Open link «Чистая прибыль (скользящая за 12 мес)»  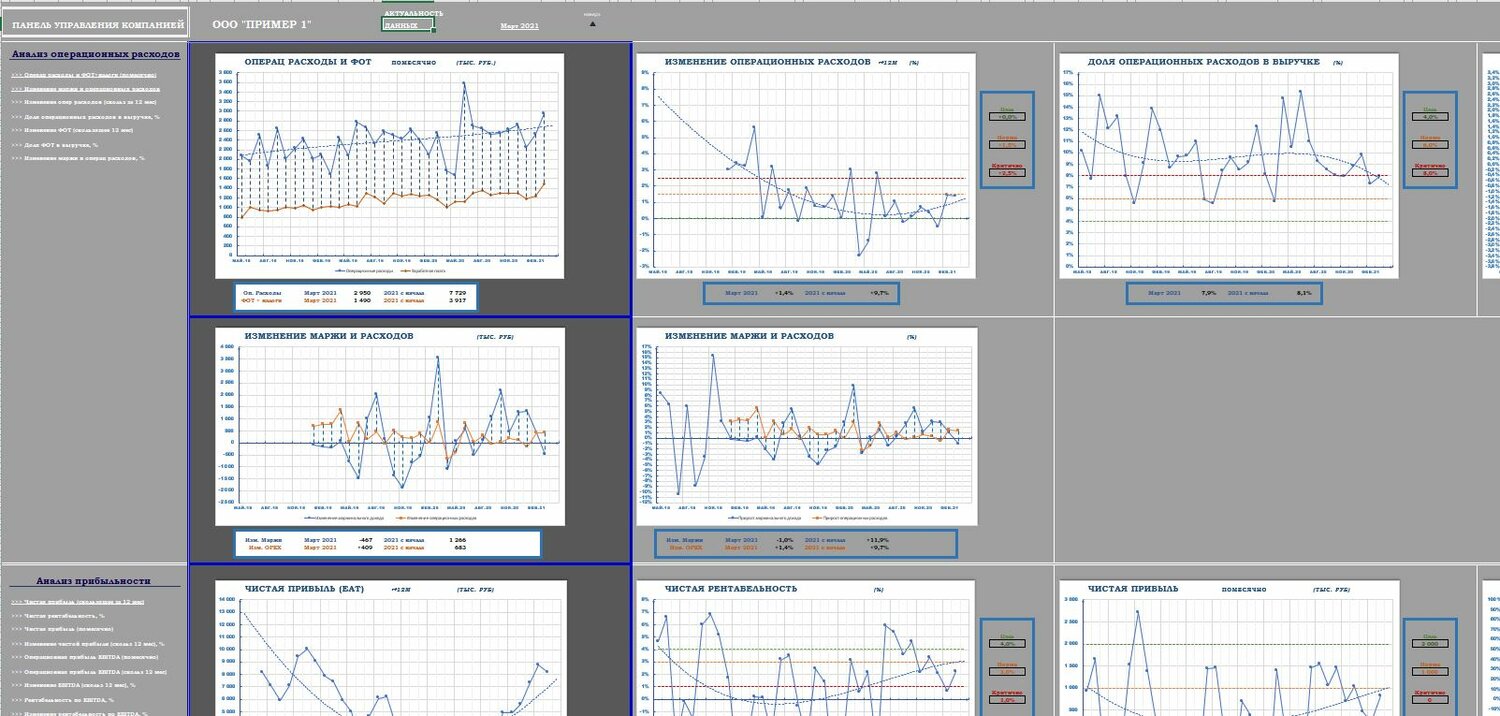(x=78, y=602)
